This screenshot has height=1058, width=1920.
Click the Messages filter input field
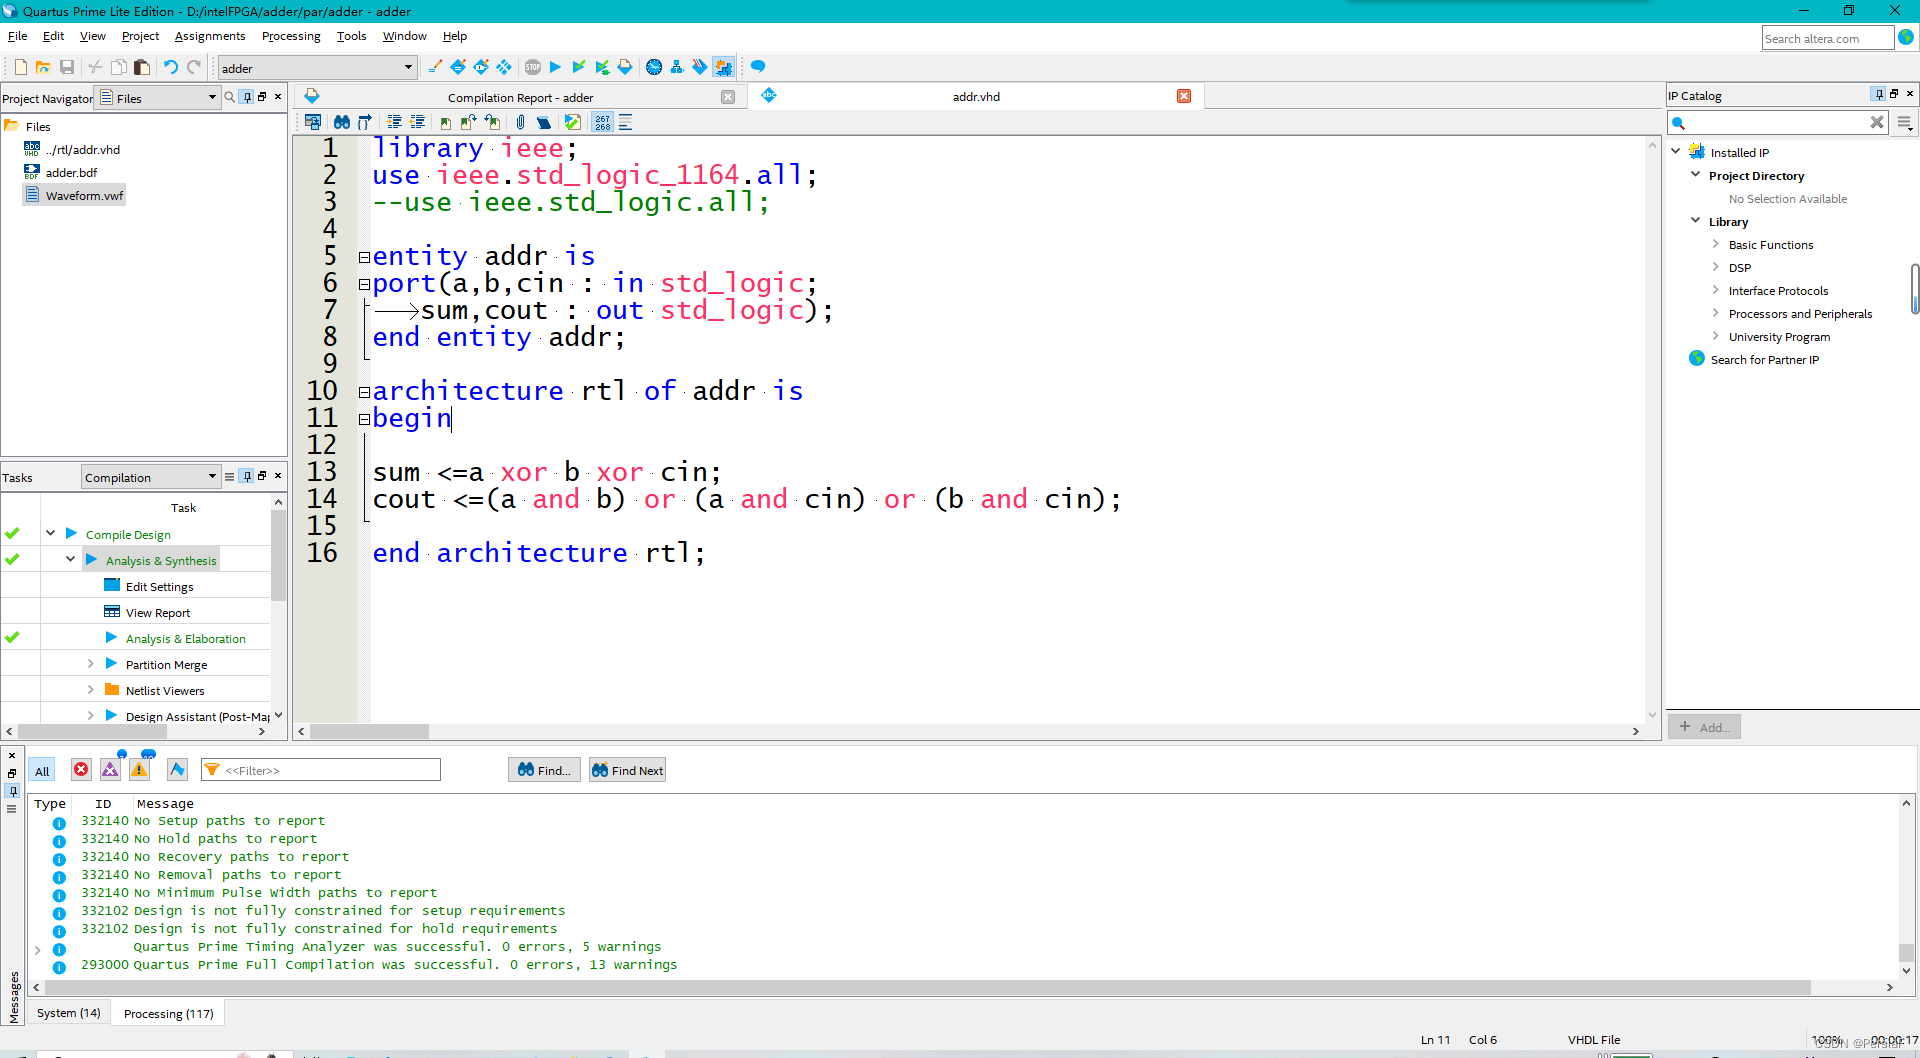[321, 770]
